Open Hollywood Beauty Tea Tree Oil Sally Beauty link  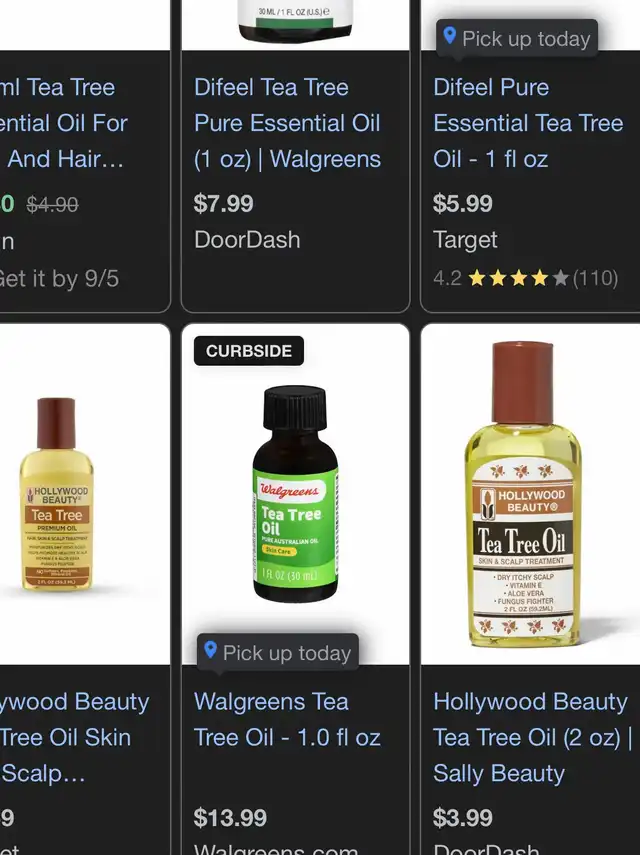pyautogui.click(x=532, y=737)
